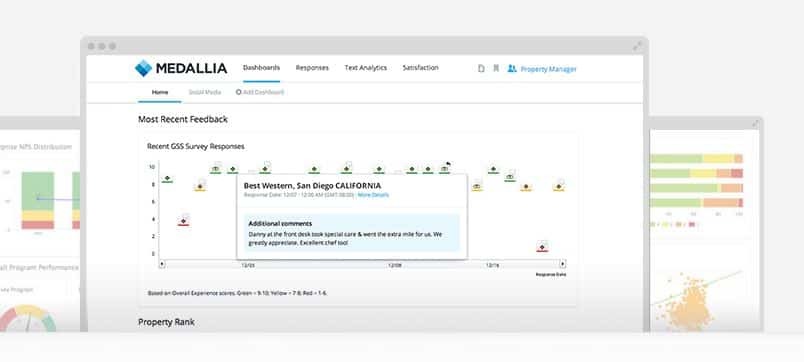The image size is (804, 362).
Task: Go to the Satisfaction section
Action: click(x=420, y=68)
